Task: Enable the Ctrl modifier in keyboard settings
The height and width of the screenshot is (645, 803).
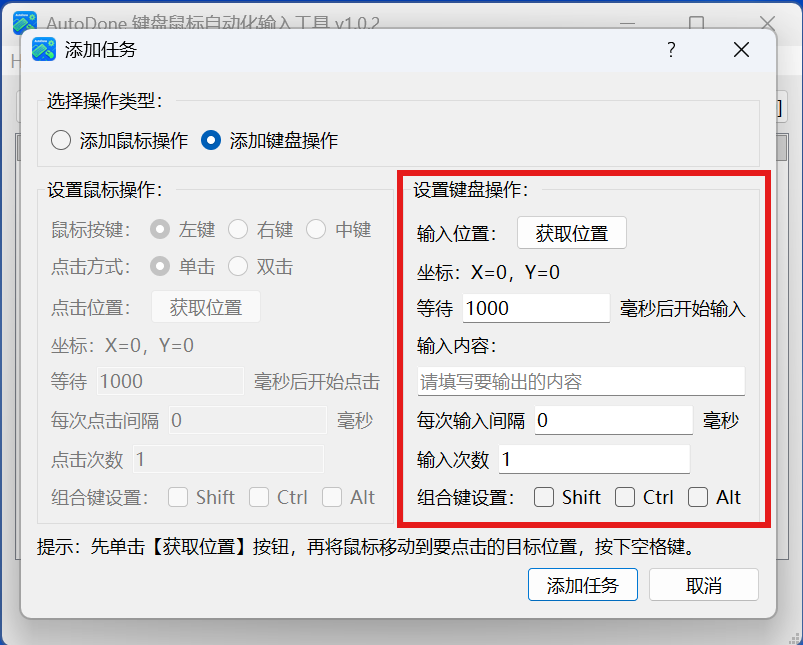Action: point(623,496)
